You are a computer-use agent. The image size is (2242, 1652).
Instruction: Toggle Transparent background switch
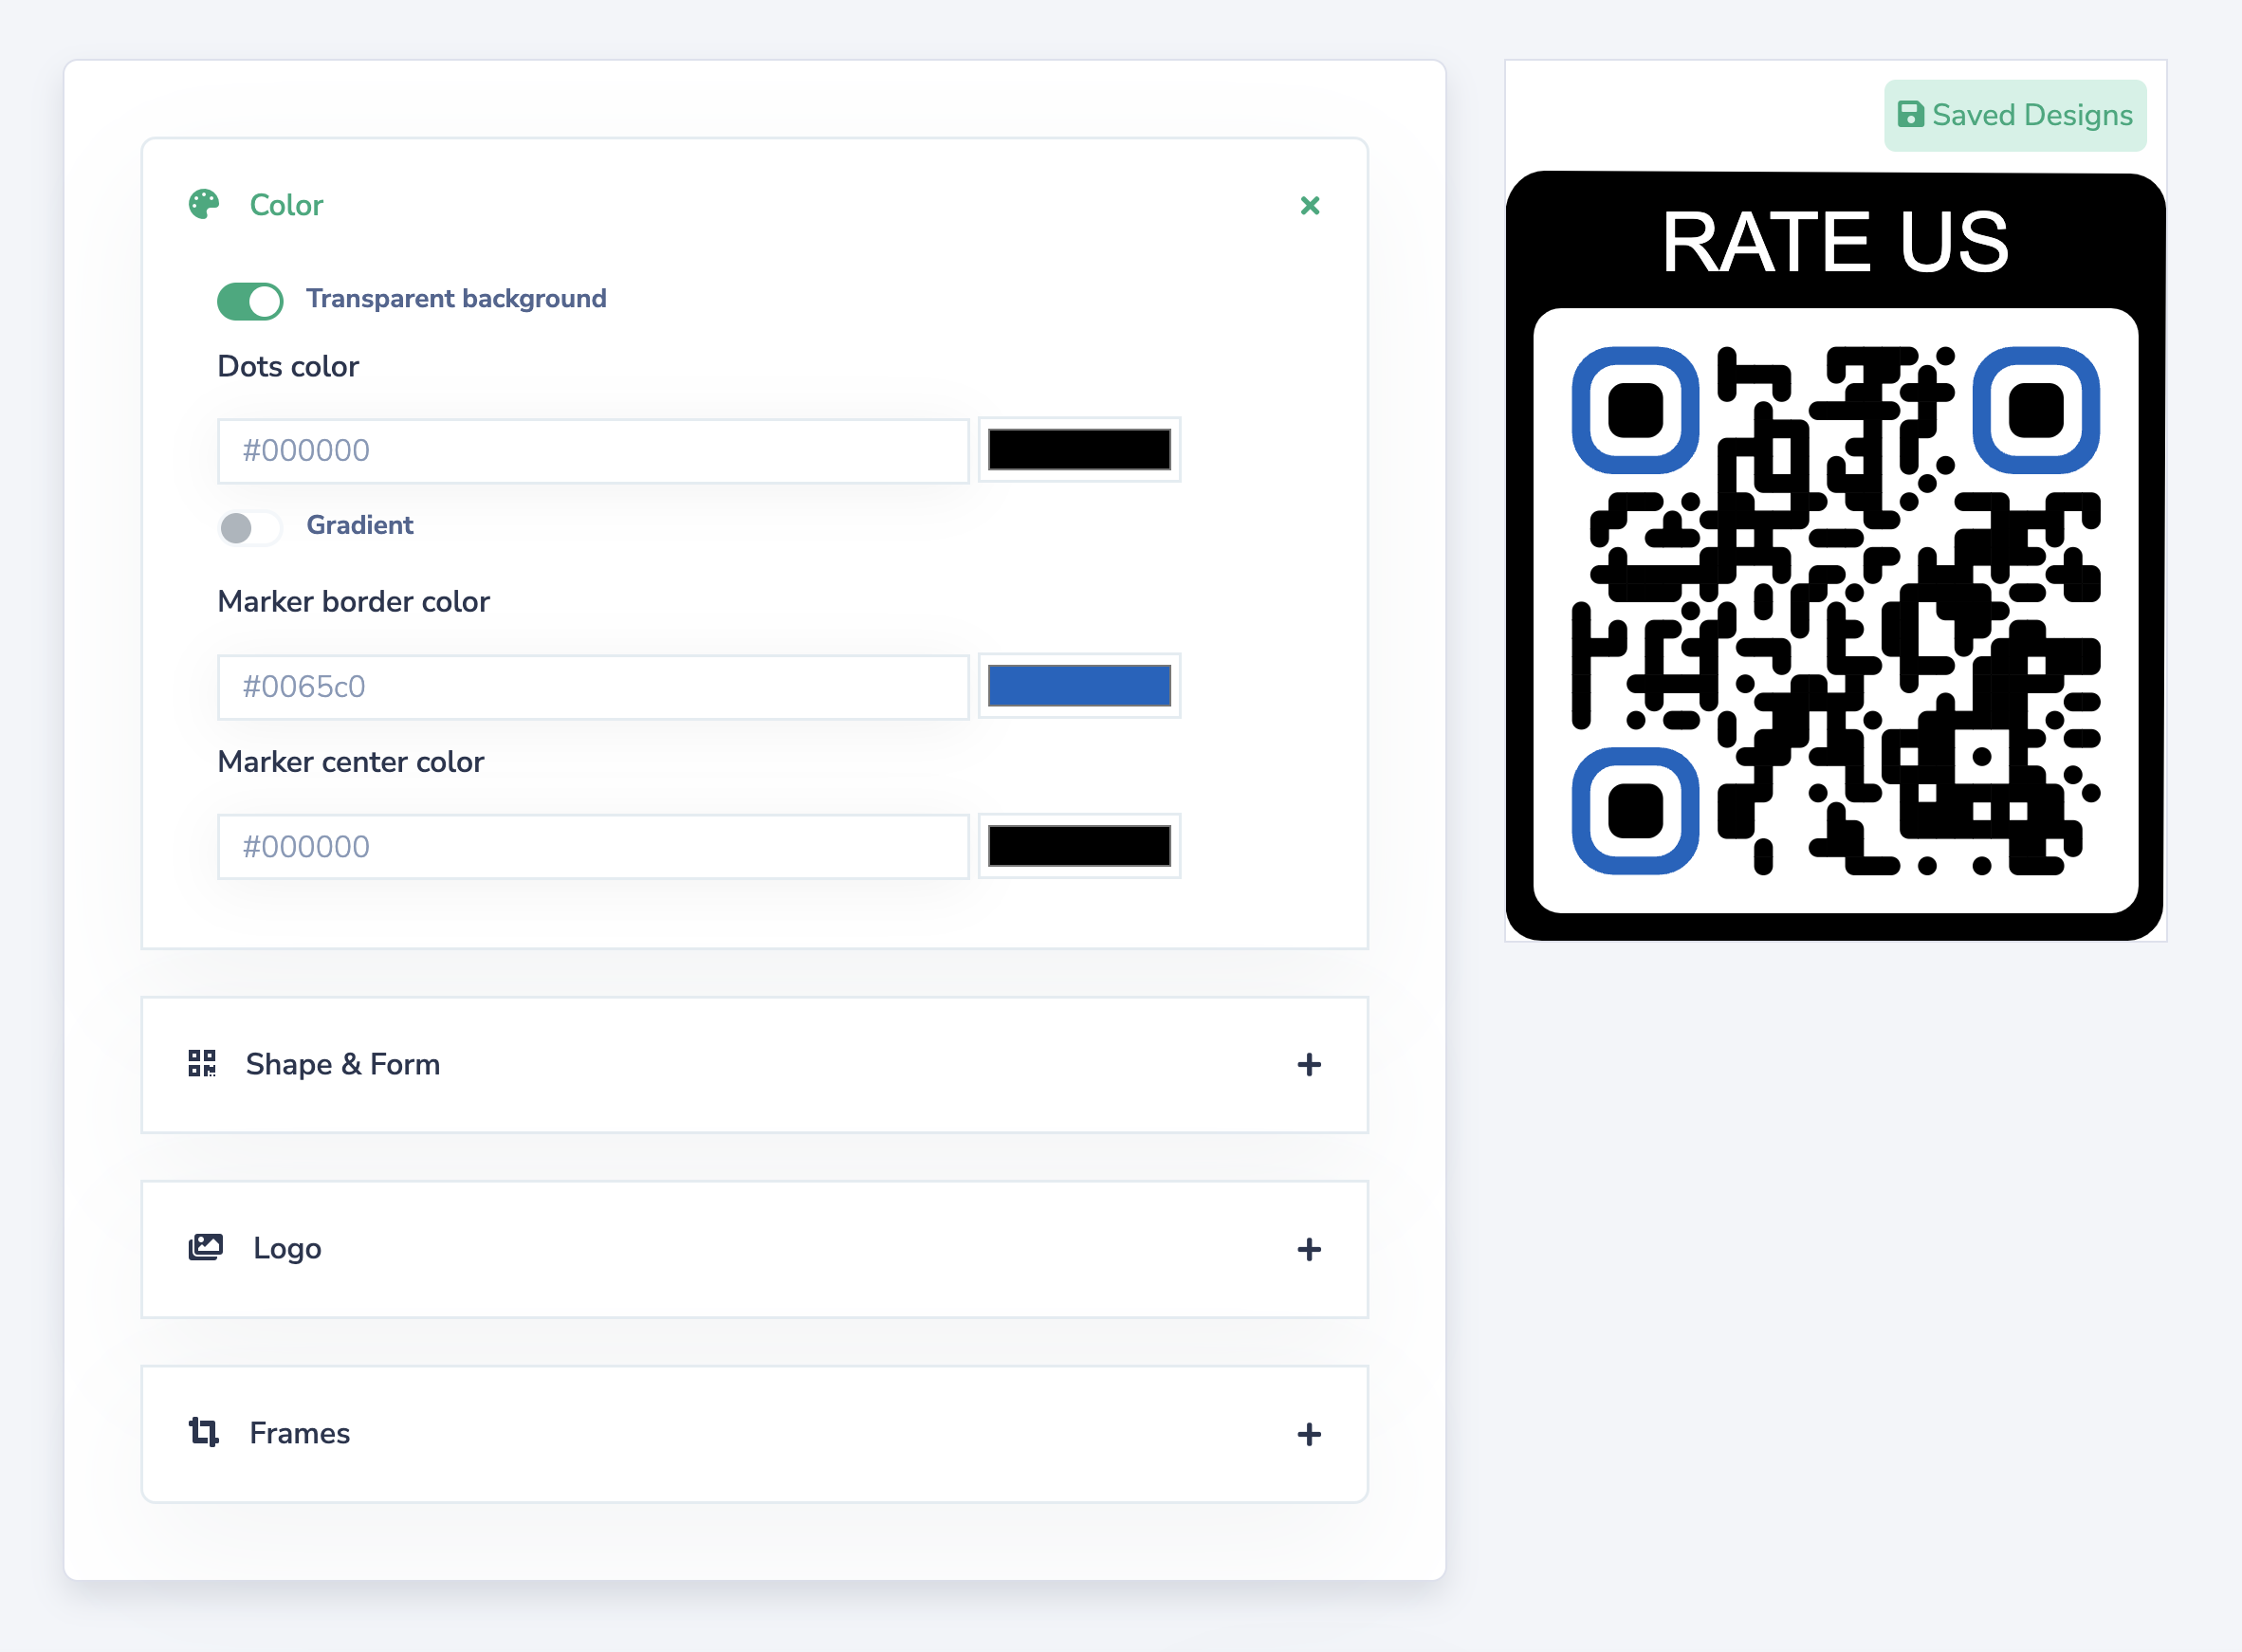250,300
